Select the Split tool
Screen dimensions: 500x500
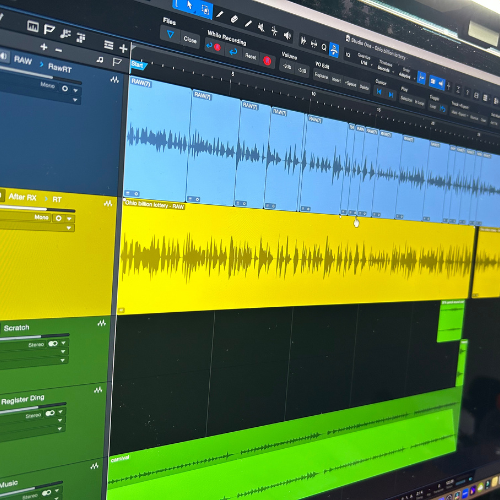point(220,14)
